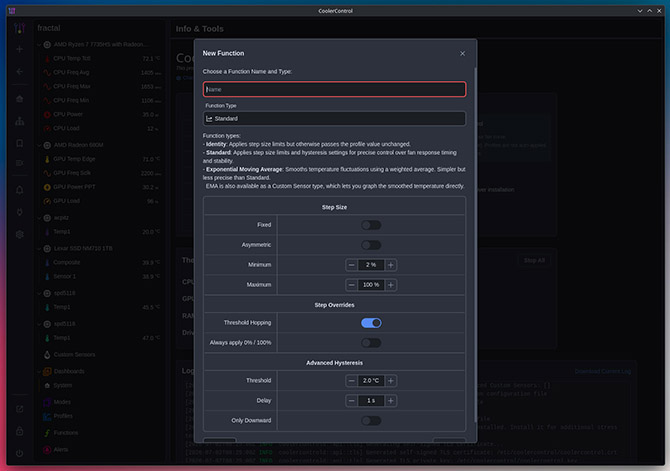Collapse the AMD Ryzen 7 device group
670x471 pixels.
[39, 44]
